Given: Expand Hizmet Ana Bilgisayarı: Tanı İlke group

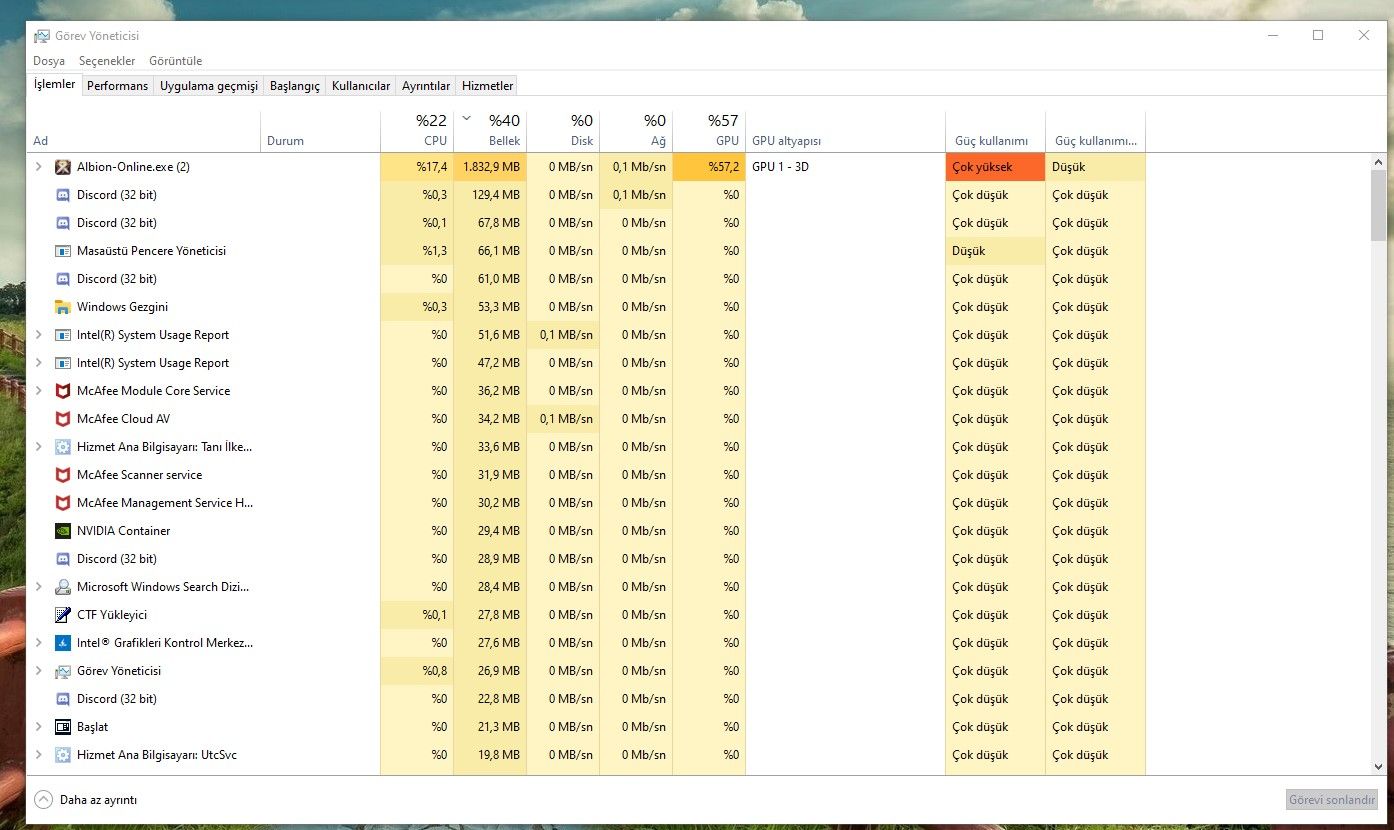Looking at the screenshot, I should point(39,447).
